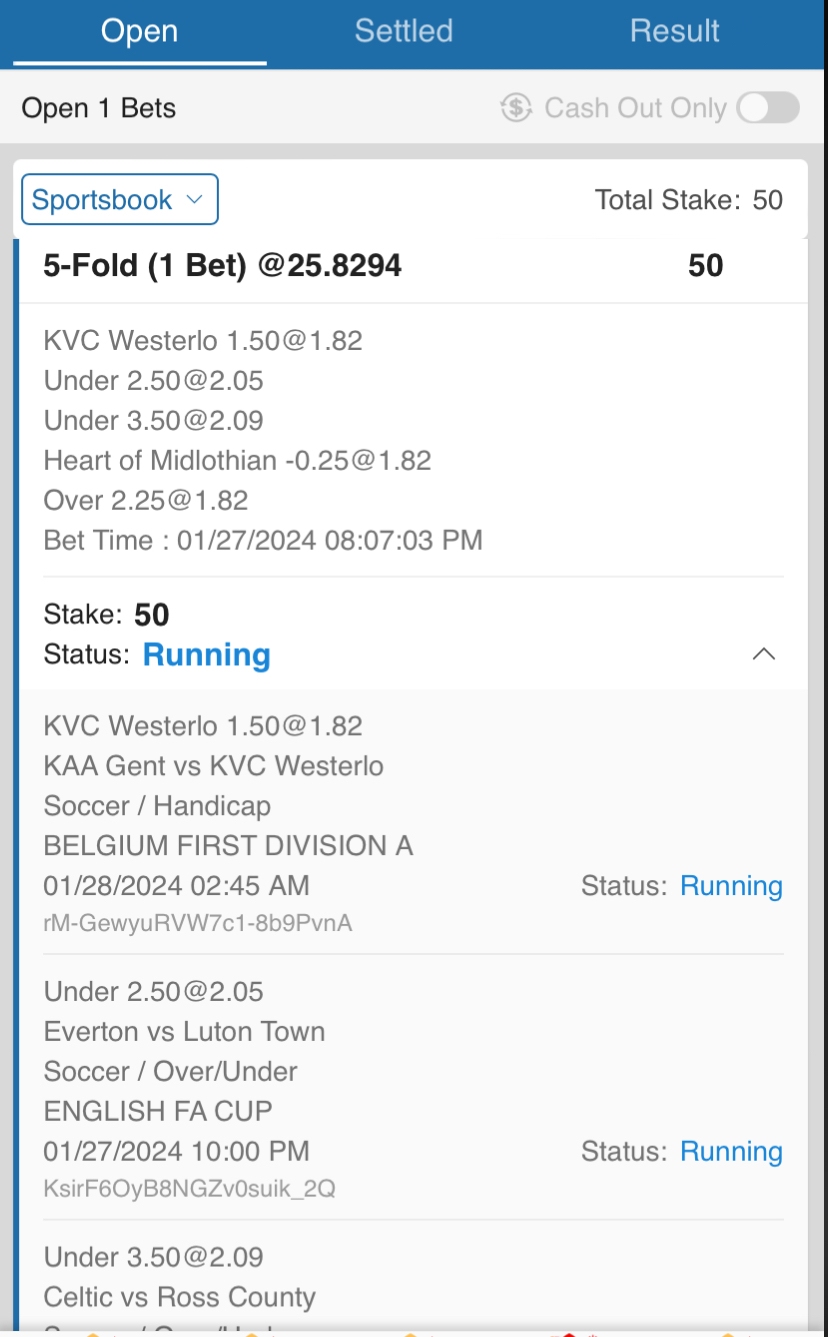Viewport: 828px width, 1337px height.
Task: Click Running status for KAA Gent match
Action: coord(731,886)
